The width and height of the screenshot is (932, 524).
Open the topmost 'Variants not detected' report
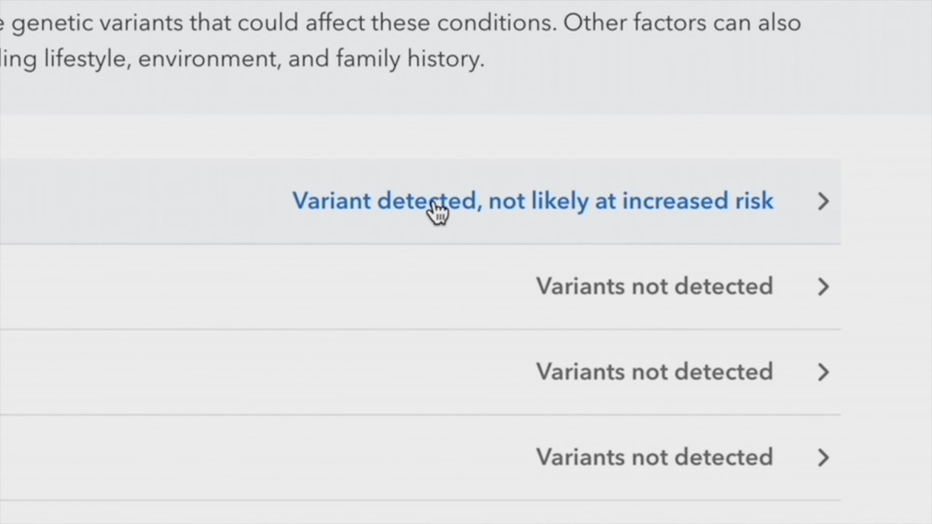coord(654,286)
